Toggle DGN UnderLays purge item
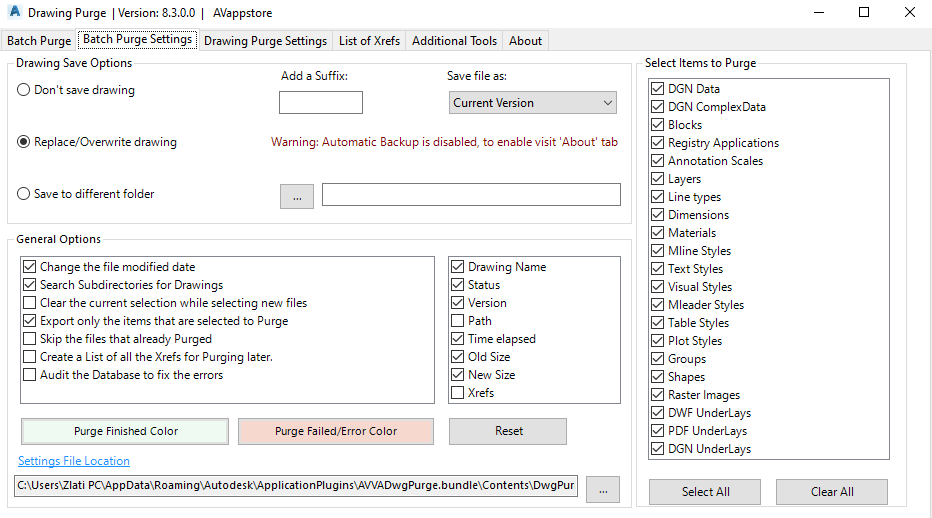Screen dimensions: 932x518 click(657, 448)
